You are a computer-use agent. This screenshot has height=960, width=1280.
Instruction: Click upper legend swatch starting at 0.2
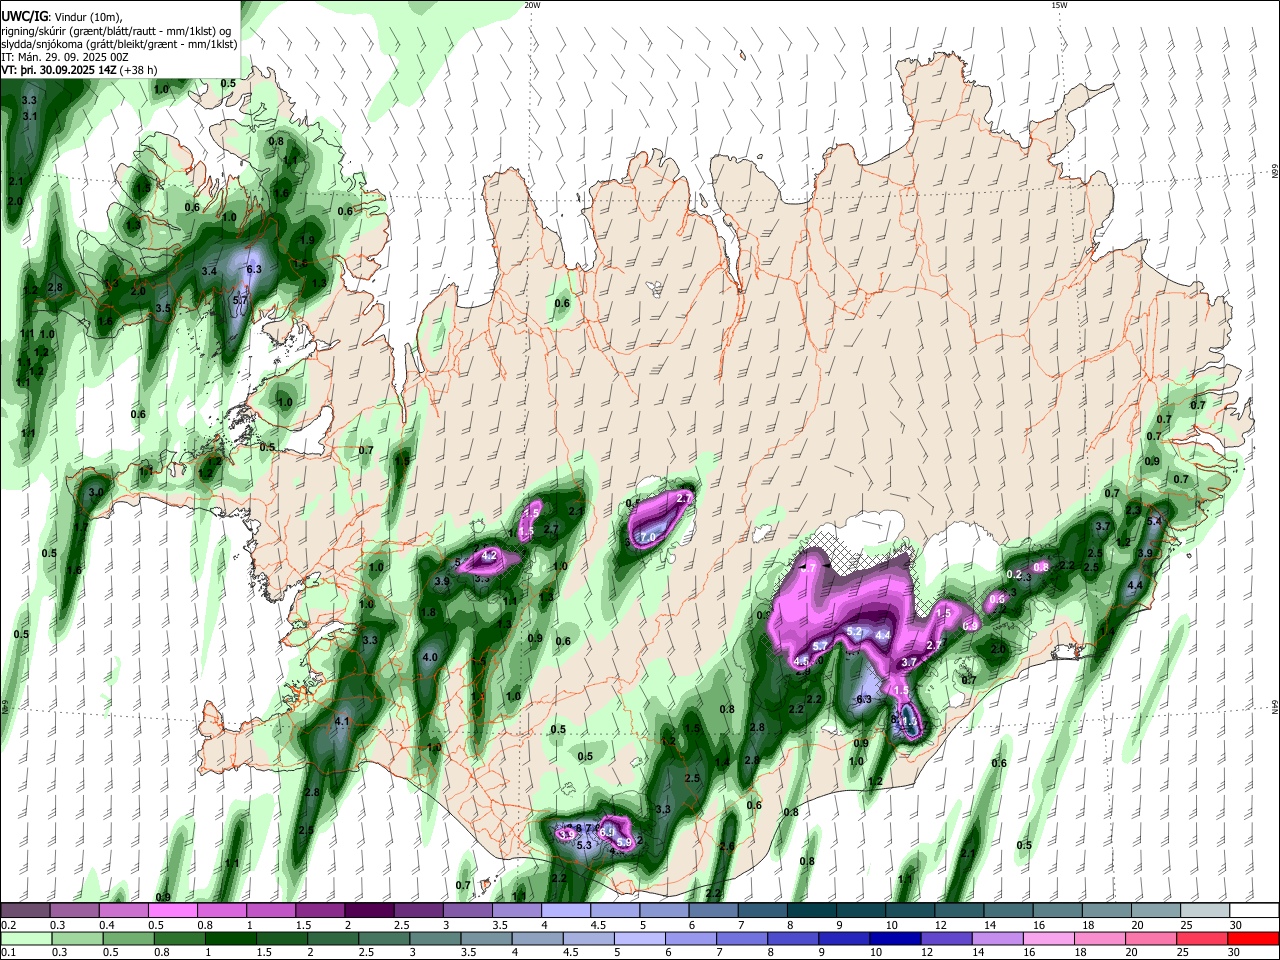pos(25,910)
